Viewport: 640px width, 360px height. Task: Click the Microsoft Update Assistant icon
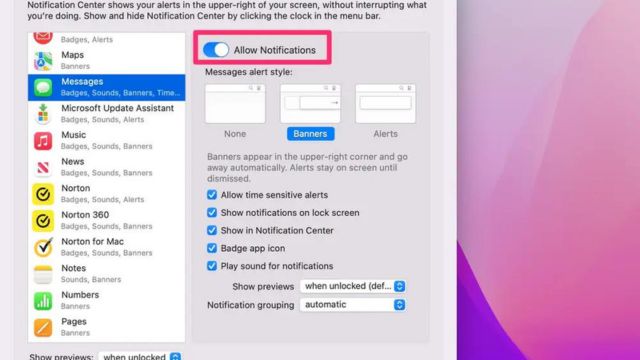click(x=43, y=114)
